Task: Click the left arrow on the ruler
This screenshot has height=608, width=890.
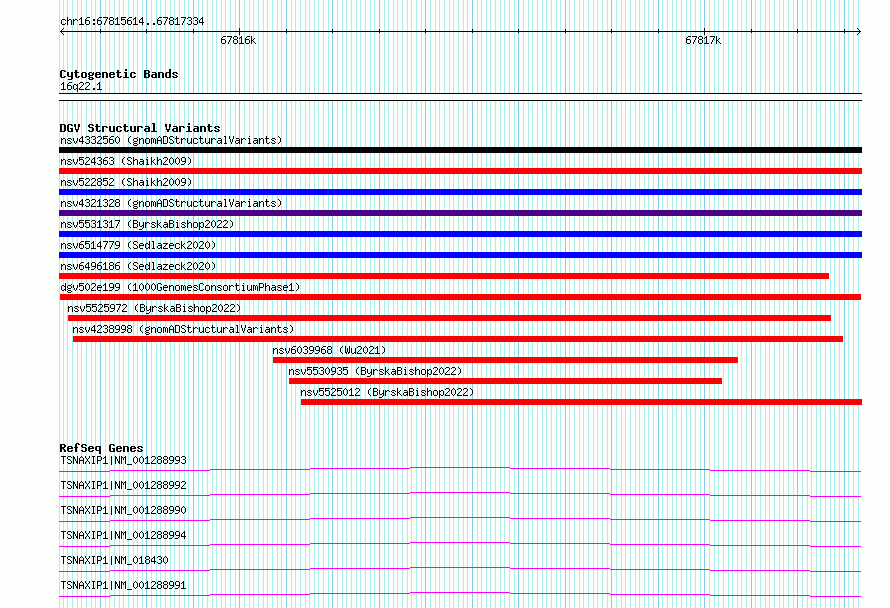Action: coord(62,32)
